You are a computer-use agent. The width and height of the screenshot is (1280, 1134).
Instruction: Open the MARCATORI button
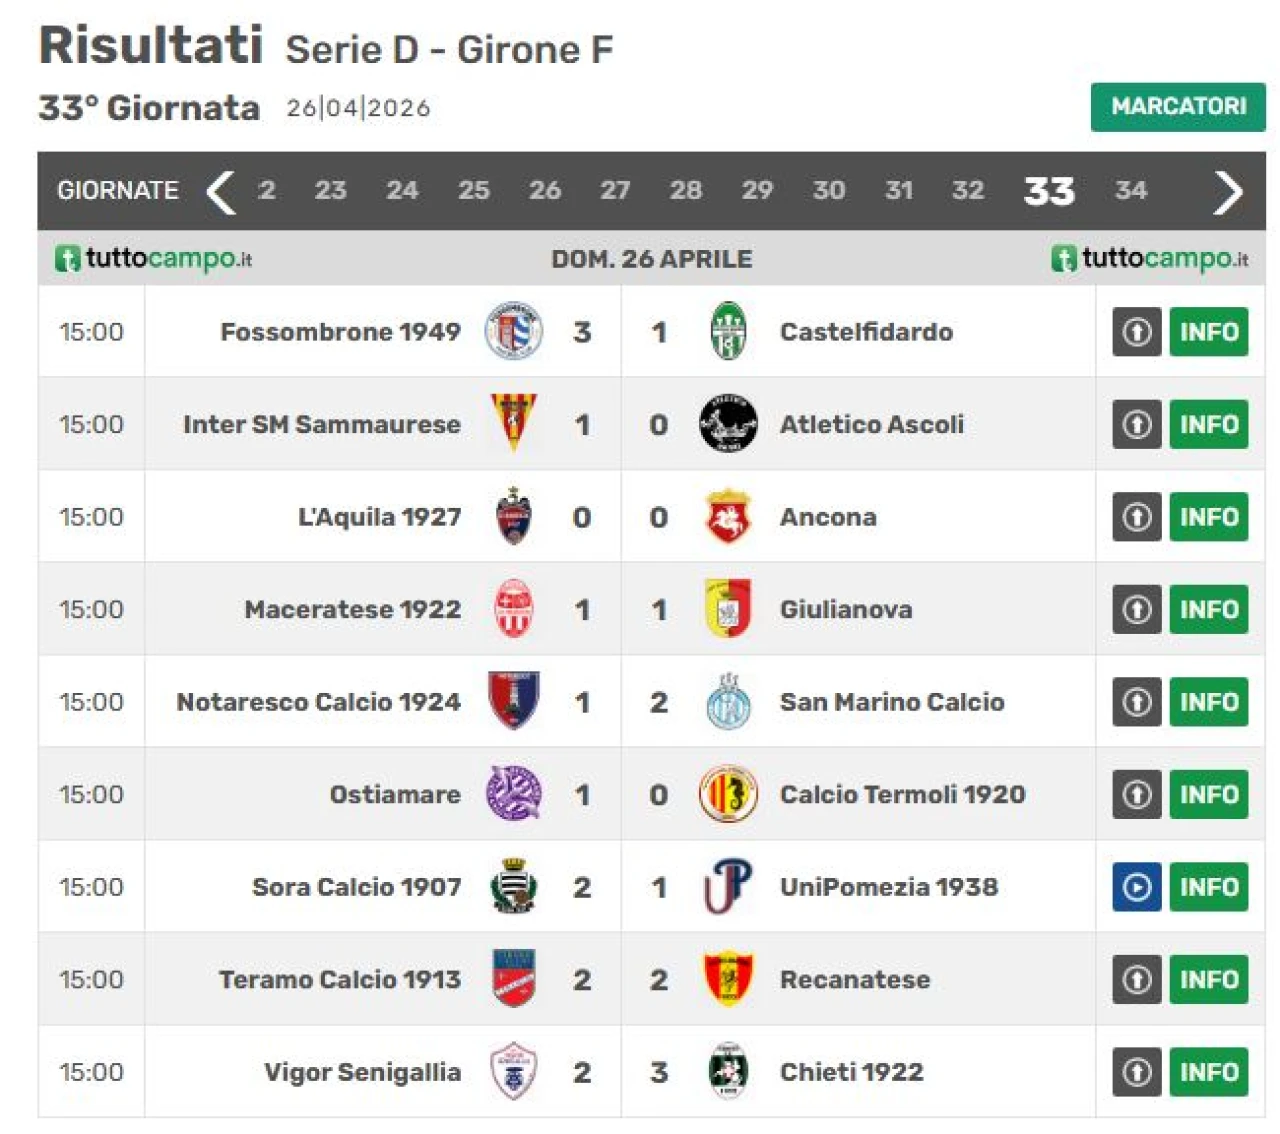click(x=1177, y=106)
